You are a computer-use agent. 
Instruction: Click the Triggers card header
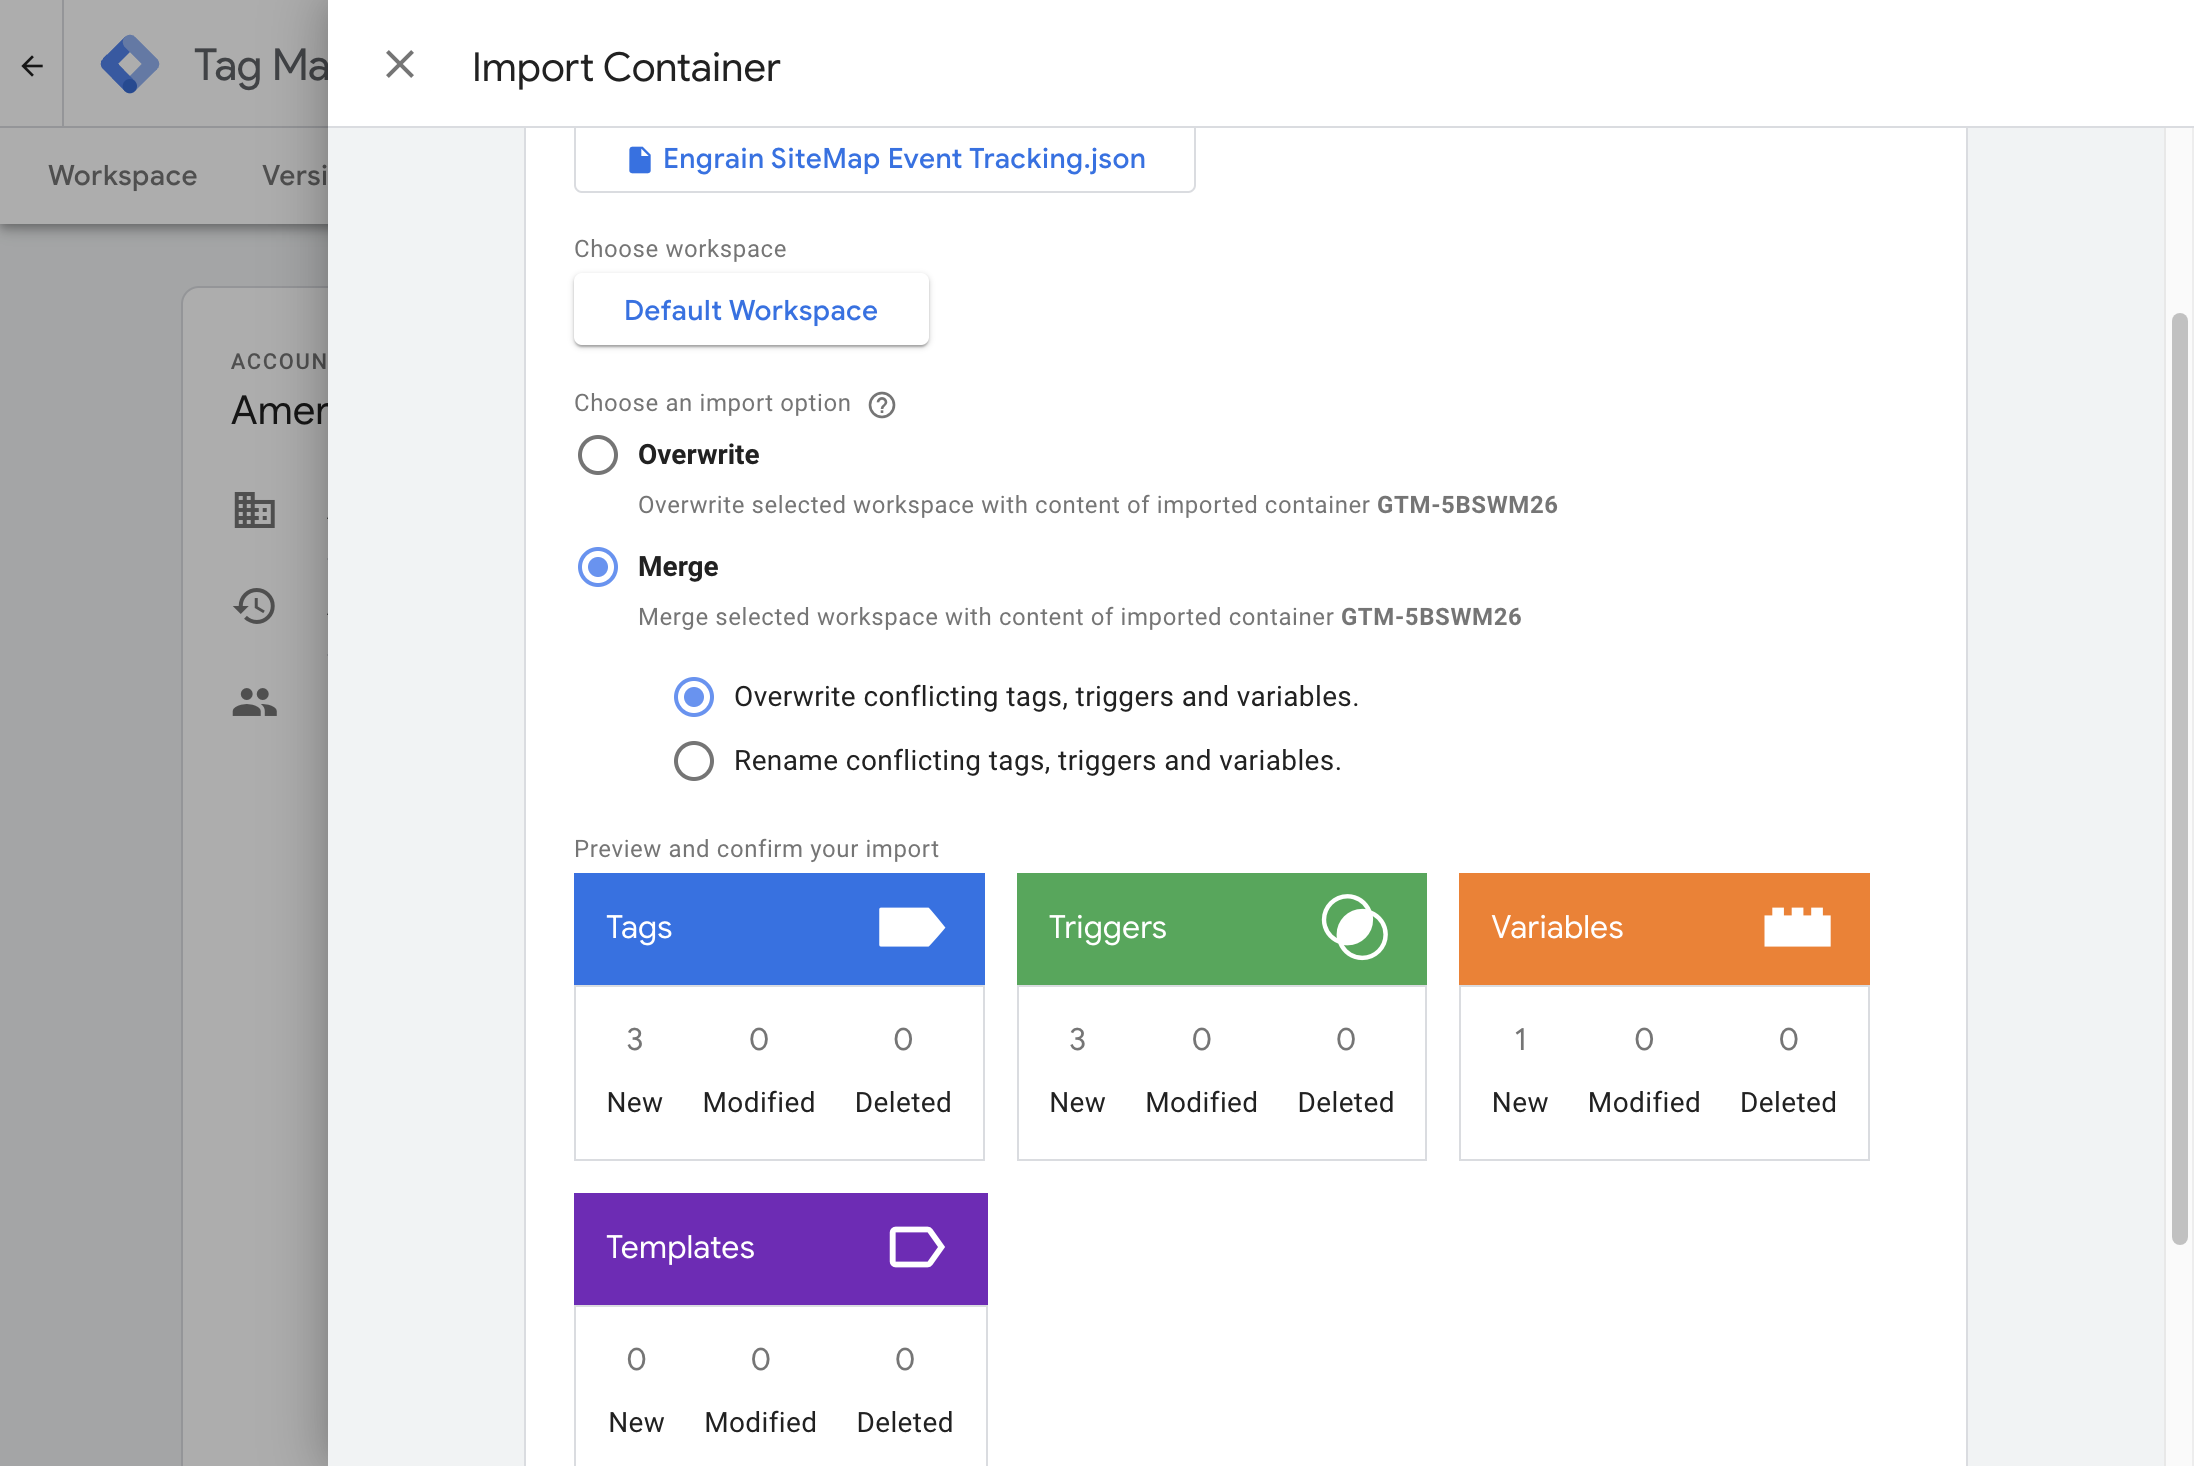[x=1221, y=928]
